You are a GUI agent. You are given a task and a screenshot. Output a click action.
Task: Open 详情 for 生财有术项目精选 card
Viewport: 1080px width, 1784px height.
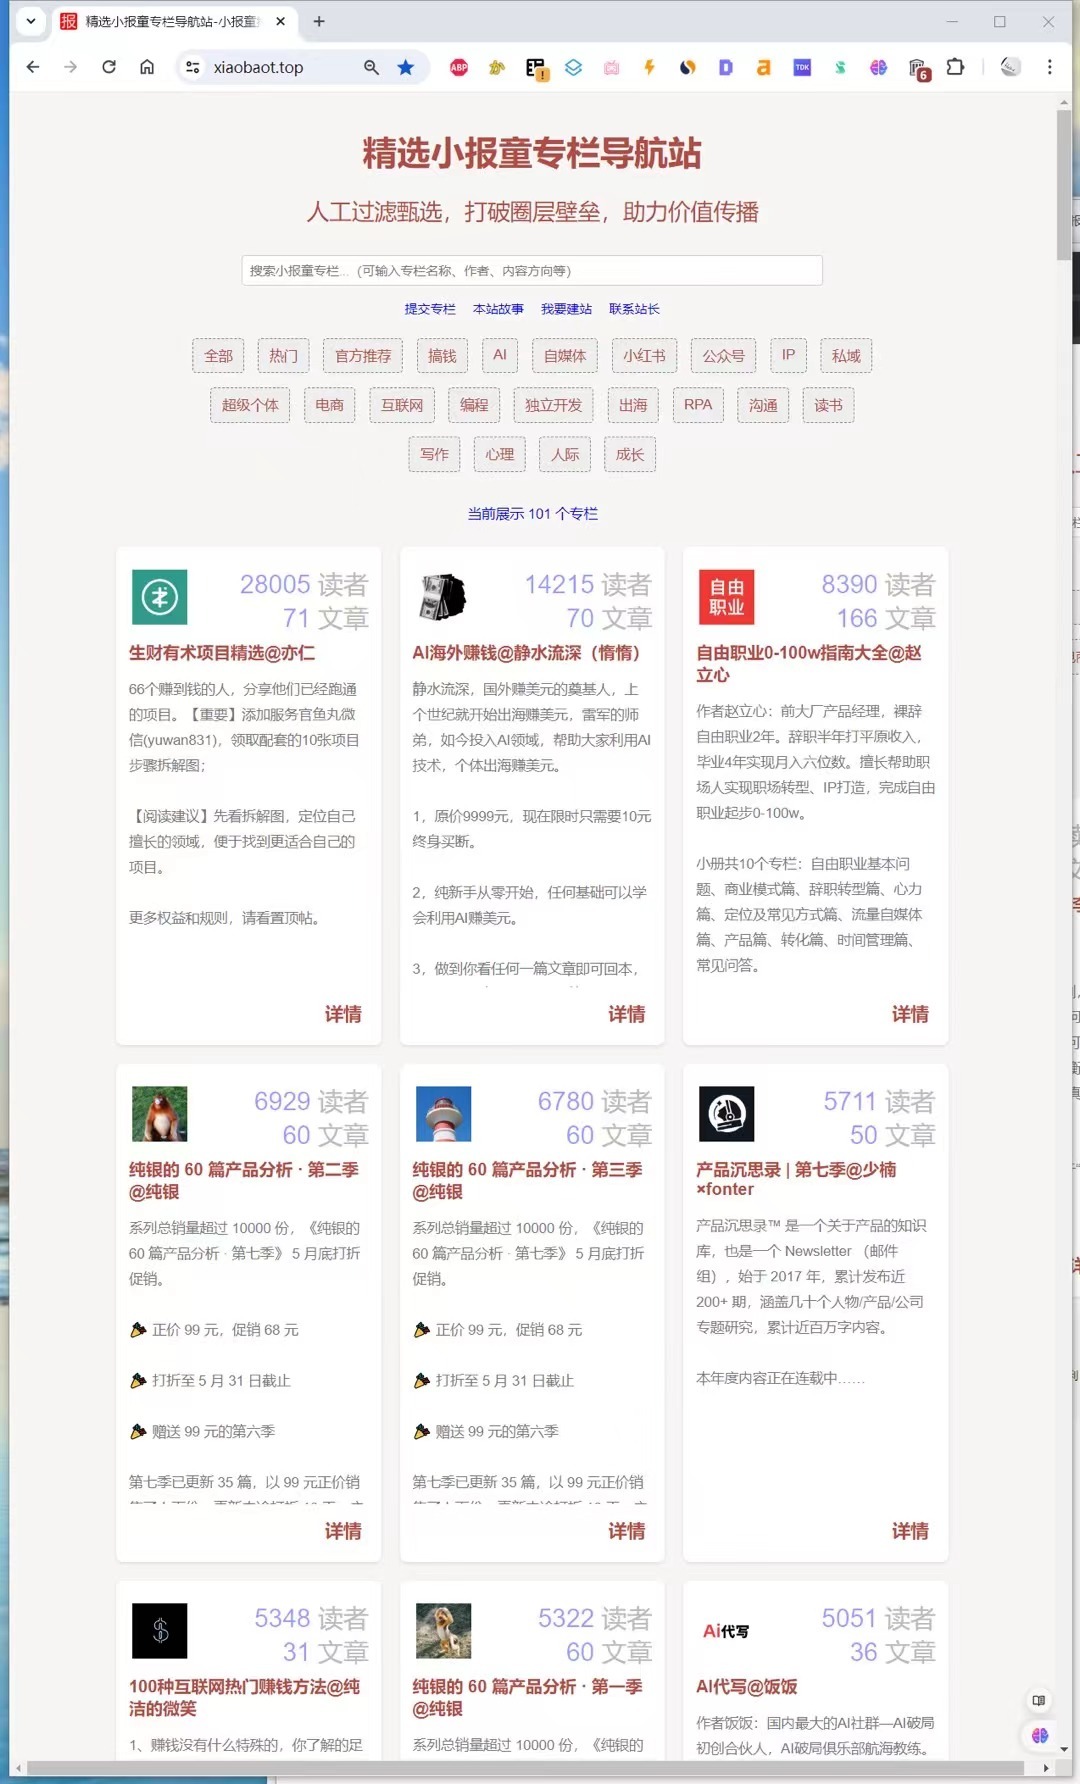pyautogui.click(x=342, y=1014)
